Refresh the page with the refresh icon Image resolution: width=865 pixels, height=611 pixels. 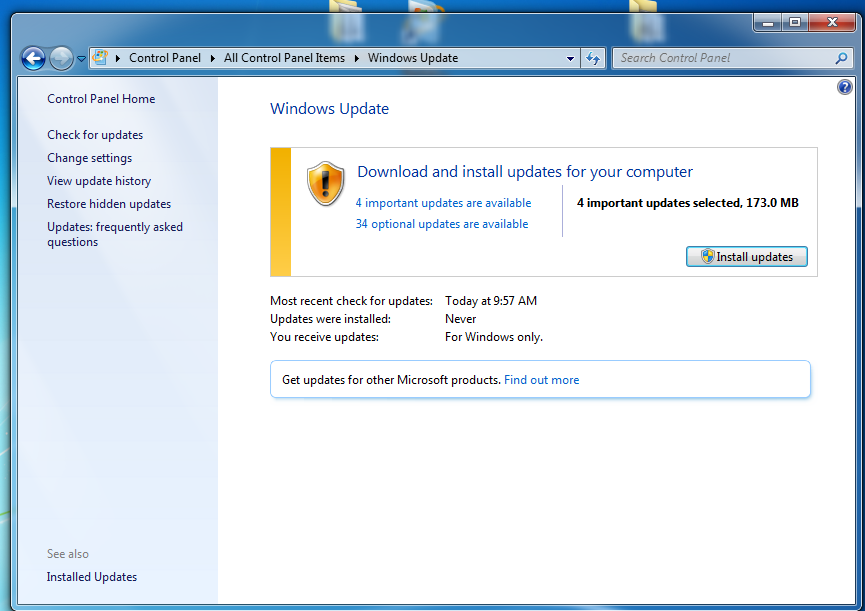click(x=593, y=58)
